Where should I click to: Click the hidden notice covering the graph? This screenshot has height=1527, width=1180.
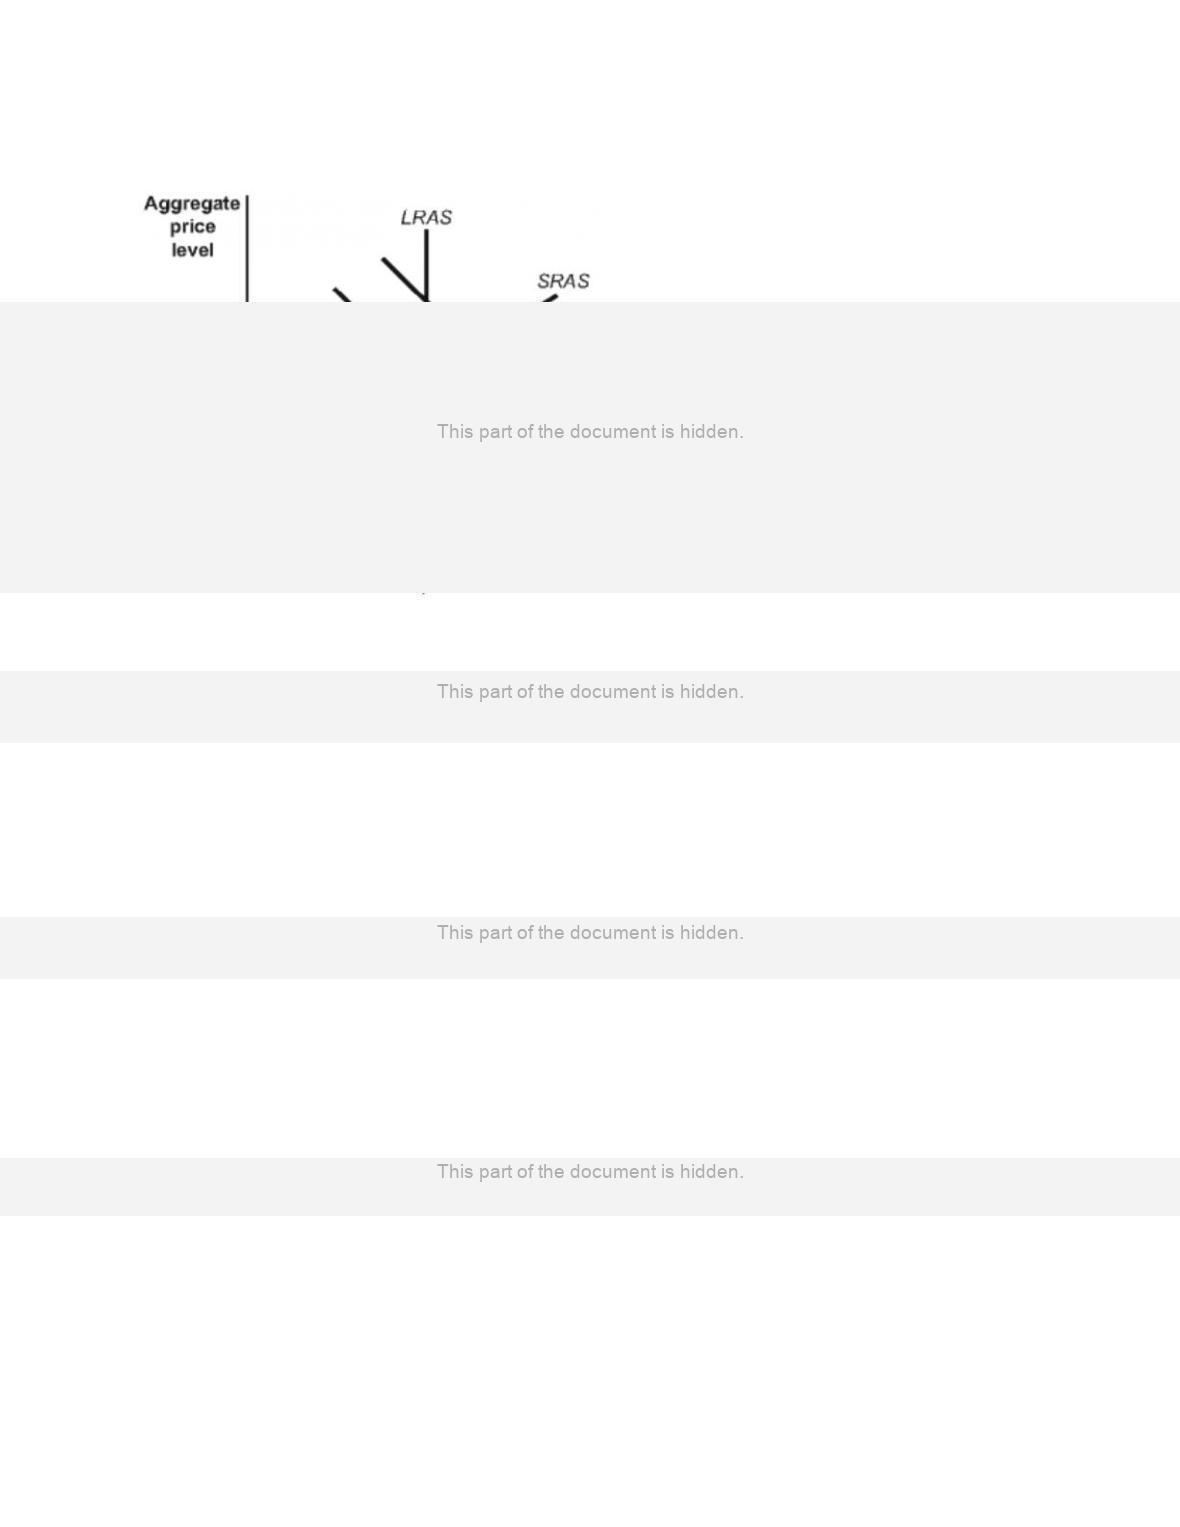[590, 432]
